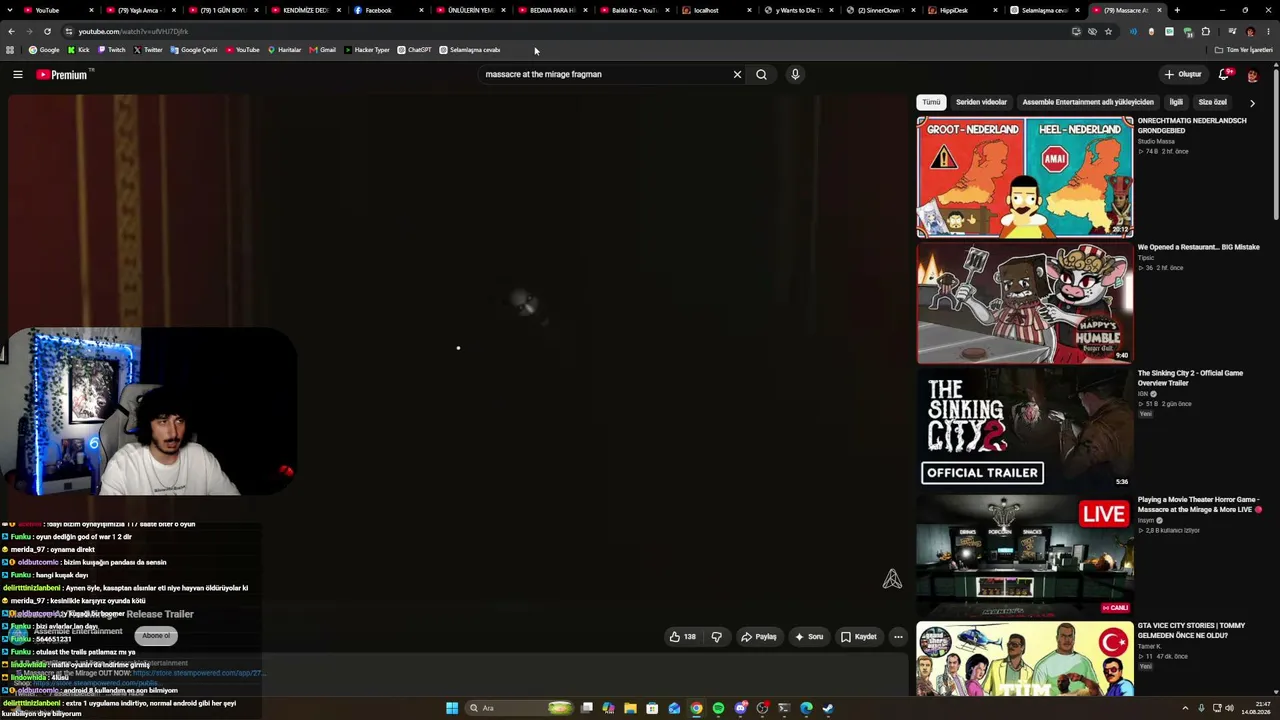Select the Tümü filter chip
Screen dimensions: 1280x720
pyautogui.click(x=931, y=102)
